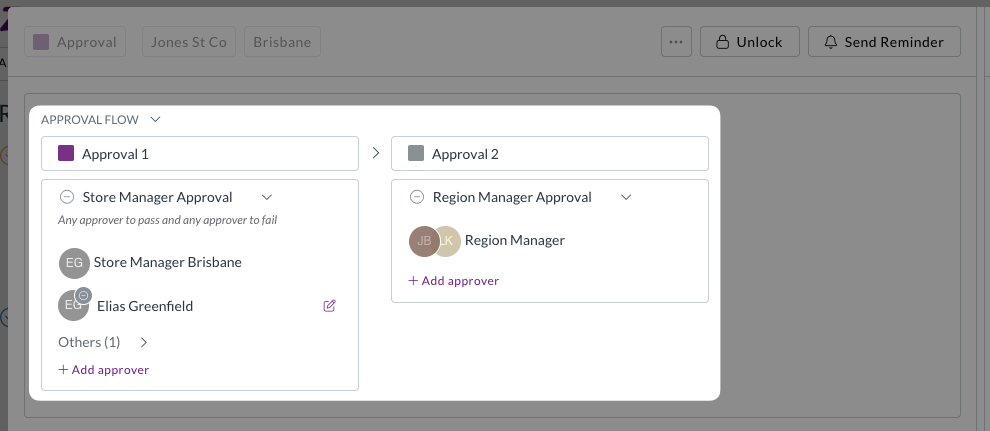Viewport: 990px width, 431px height.
Task: Click the EG avatar for Store Manager Brisbane
Action: pos(74,263)
